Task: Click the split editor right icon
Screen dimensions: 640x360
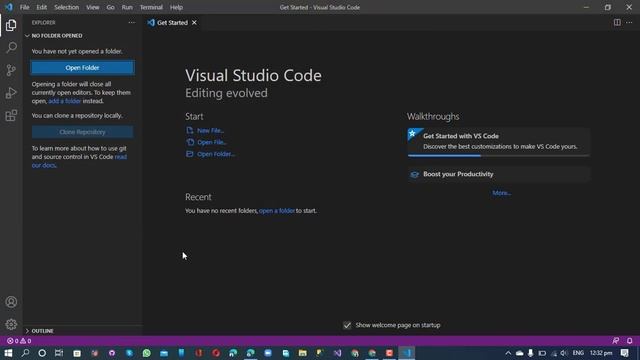Action: click(617, 23)
